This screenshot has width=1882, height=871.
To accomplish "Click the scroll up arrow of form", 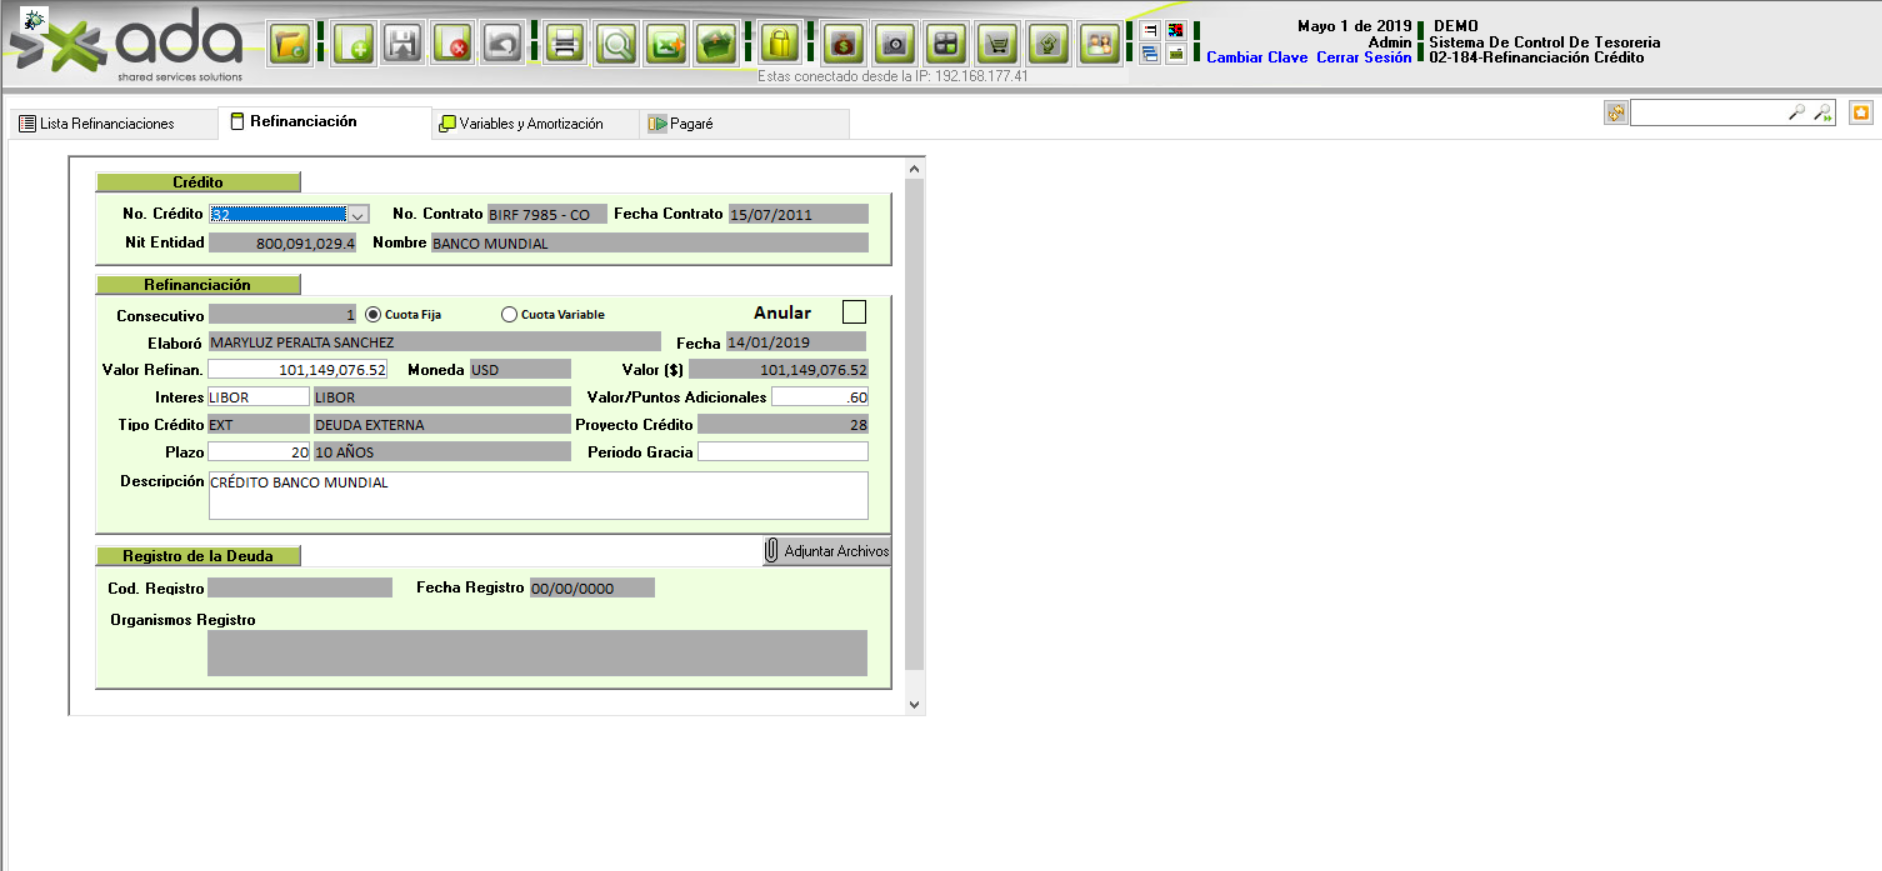I will coord(914,170).
